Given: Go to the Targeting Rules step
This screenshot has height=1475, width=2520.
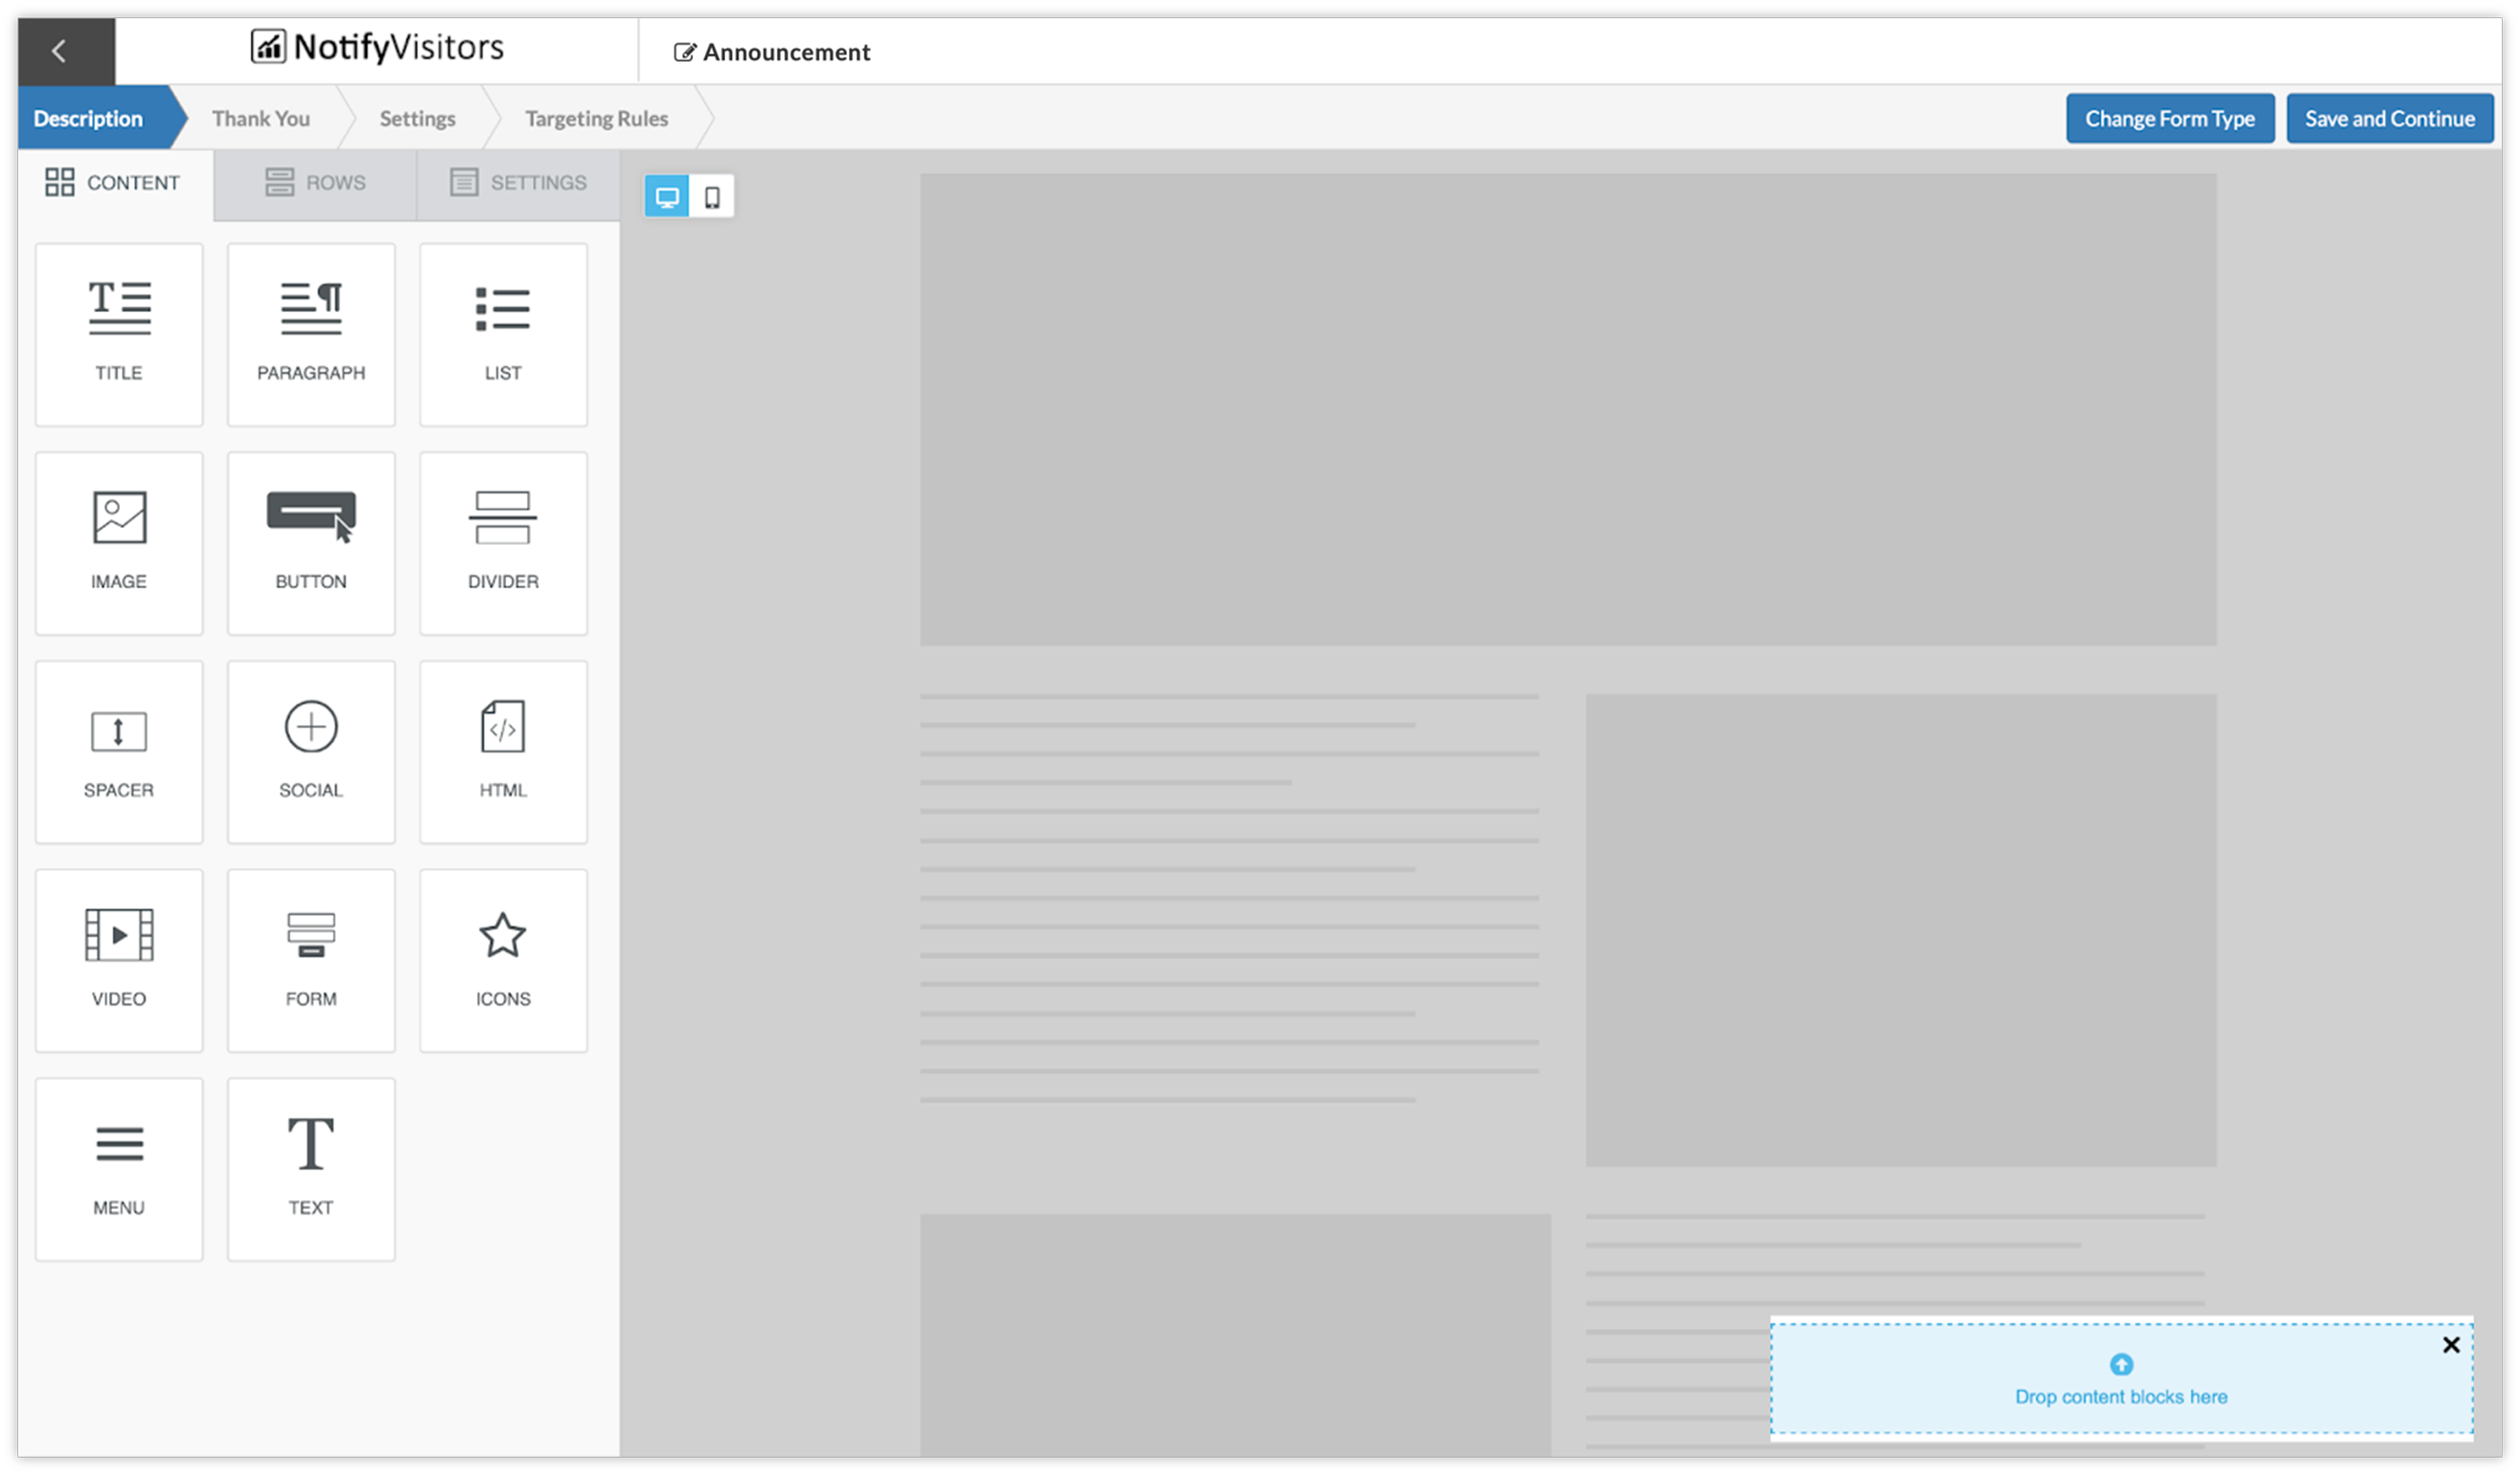Looking at the screenshot, I should point(597,118).
